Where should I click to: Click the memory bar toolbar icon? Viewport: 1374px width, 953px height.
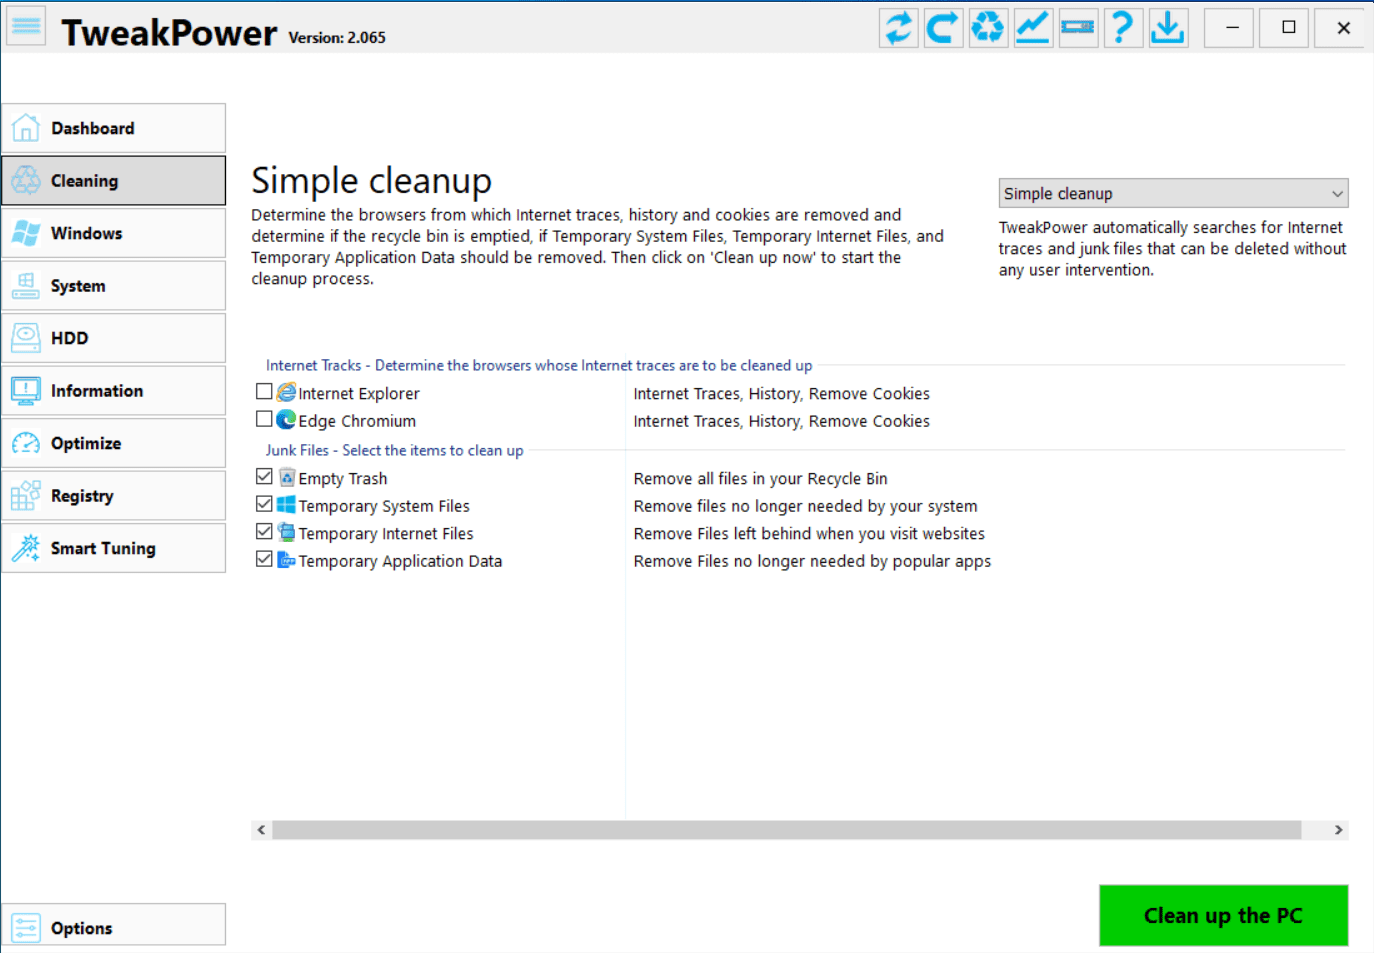pyautogui.click(x=1078, y=27)
